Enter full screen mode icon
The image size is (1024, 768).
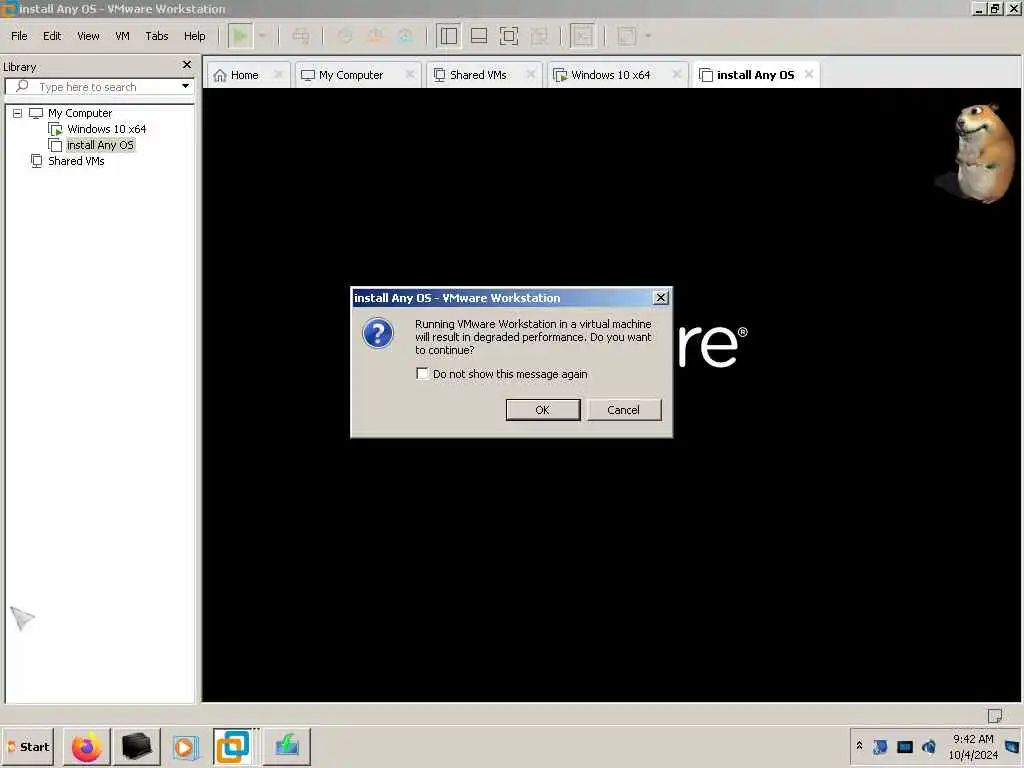pos(509,36)
